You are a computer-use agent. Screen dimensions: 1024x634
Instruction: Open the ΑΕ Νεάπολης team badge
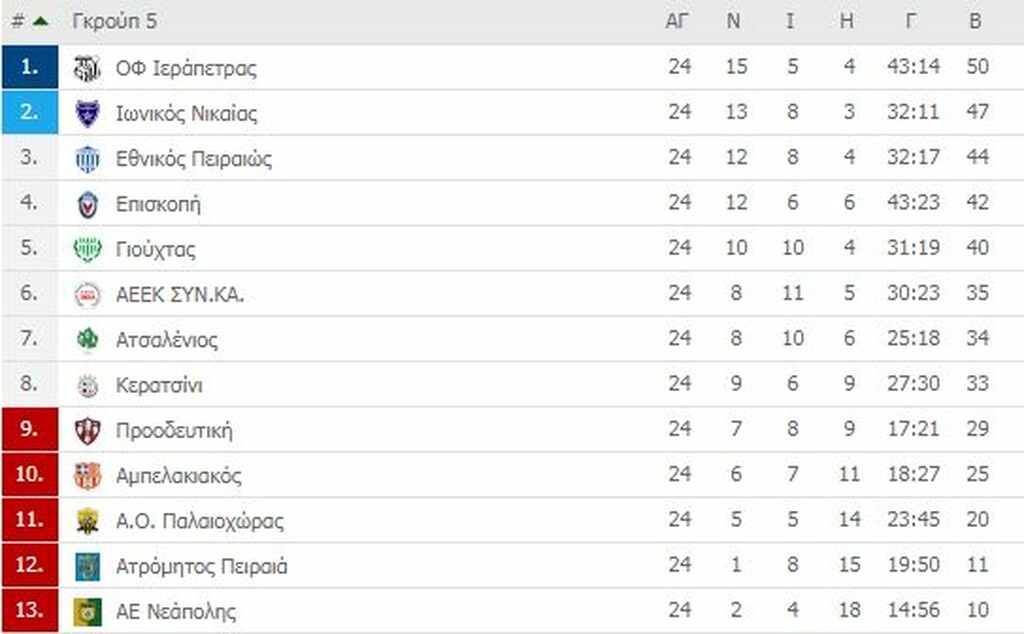88,610
